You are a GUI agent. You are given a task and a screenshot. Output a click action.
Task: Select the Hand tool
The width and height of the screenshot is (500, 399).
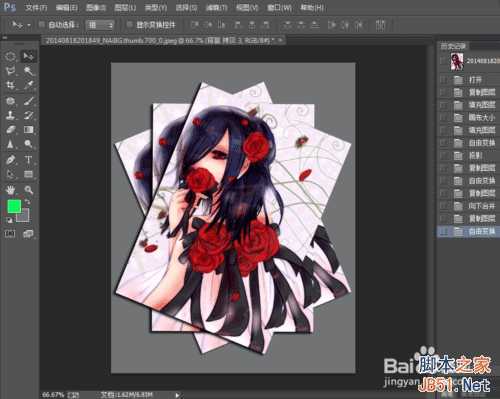pyautogui.click(x=10, y=190)
